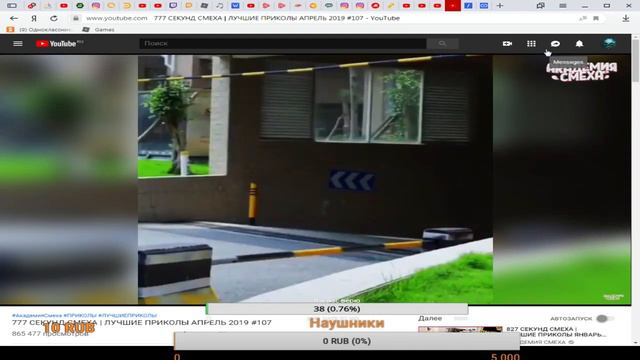The image size is (640, 360).
Task: Open the create video camera icon
Action: pyautogui.click(x=507, y=43)
